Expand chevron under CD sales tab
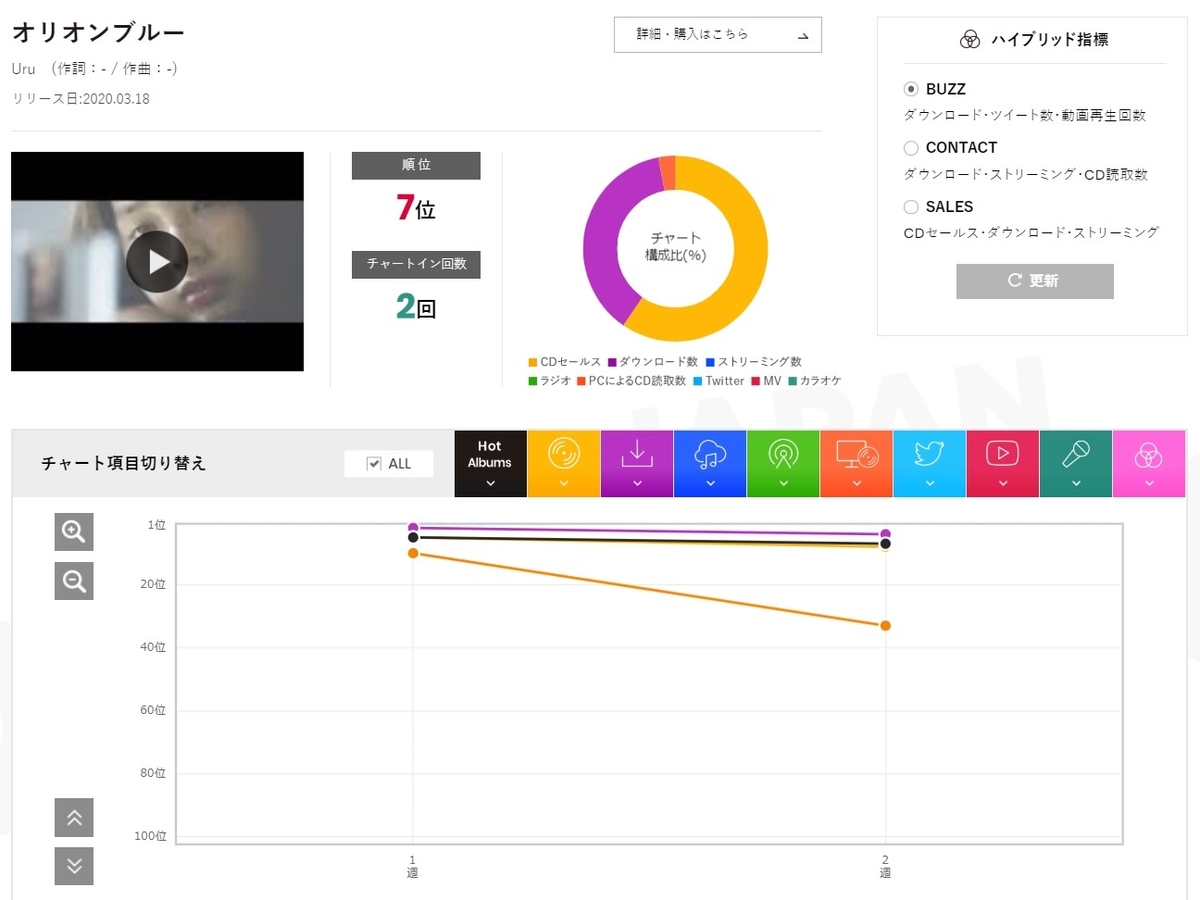 pos(564,483)
